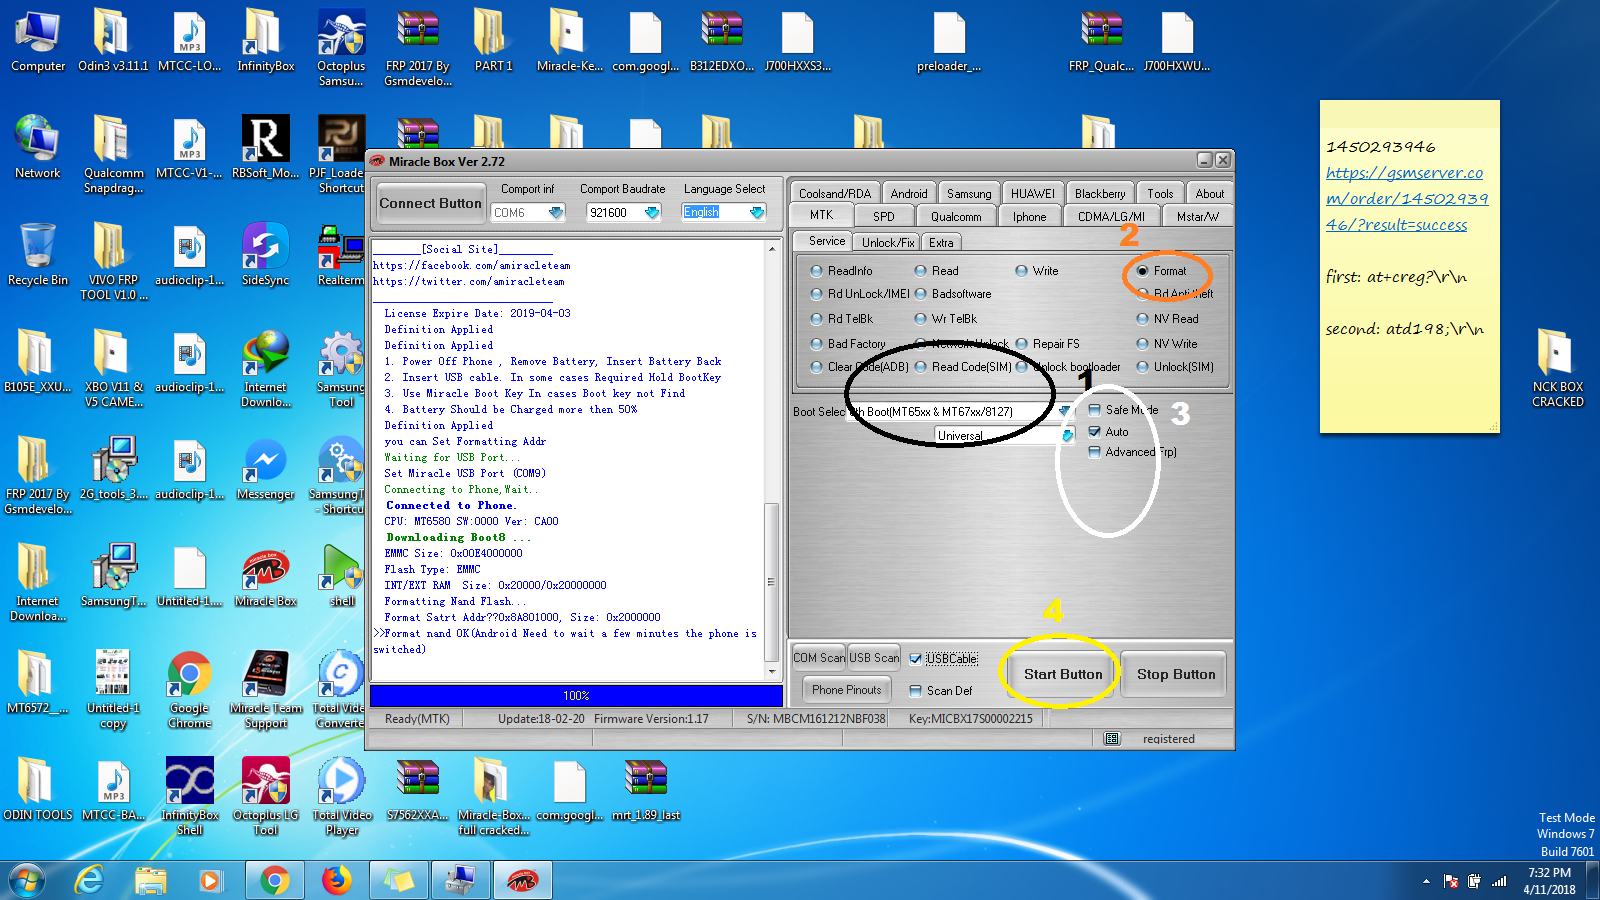Open the Extra subtab

point(941,242)
